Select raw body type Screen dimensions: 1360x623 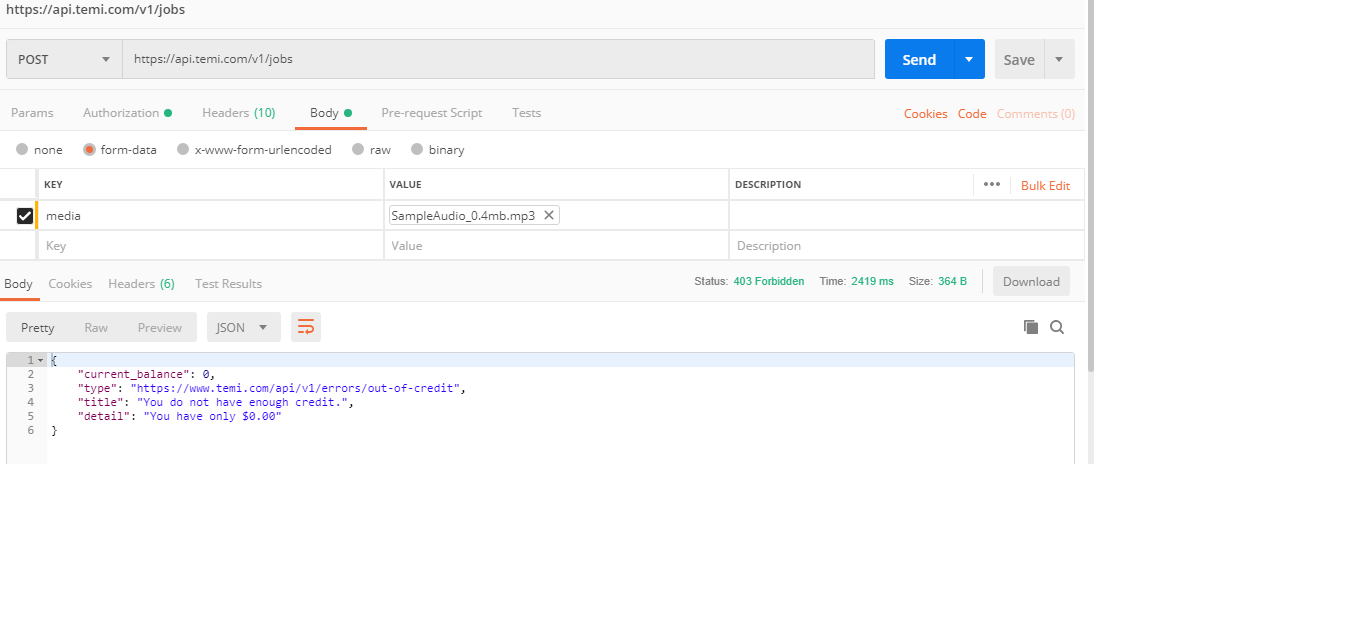(x=358, y=150)
